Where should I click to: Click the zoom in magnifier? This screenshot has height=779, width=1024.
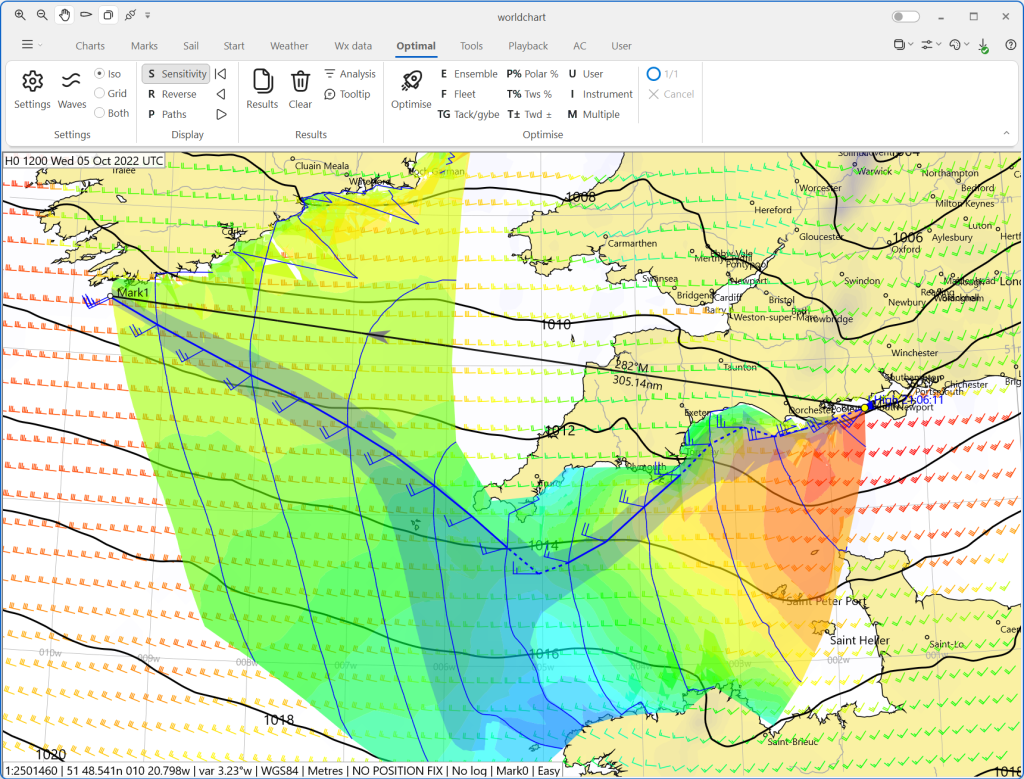click(20, 16)
